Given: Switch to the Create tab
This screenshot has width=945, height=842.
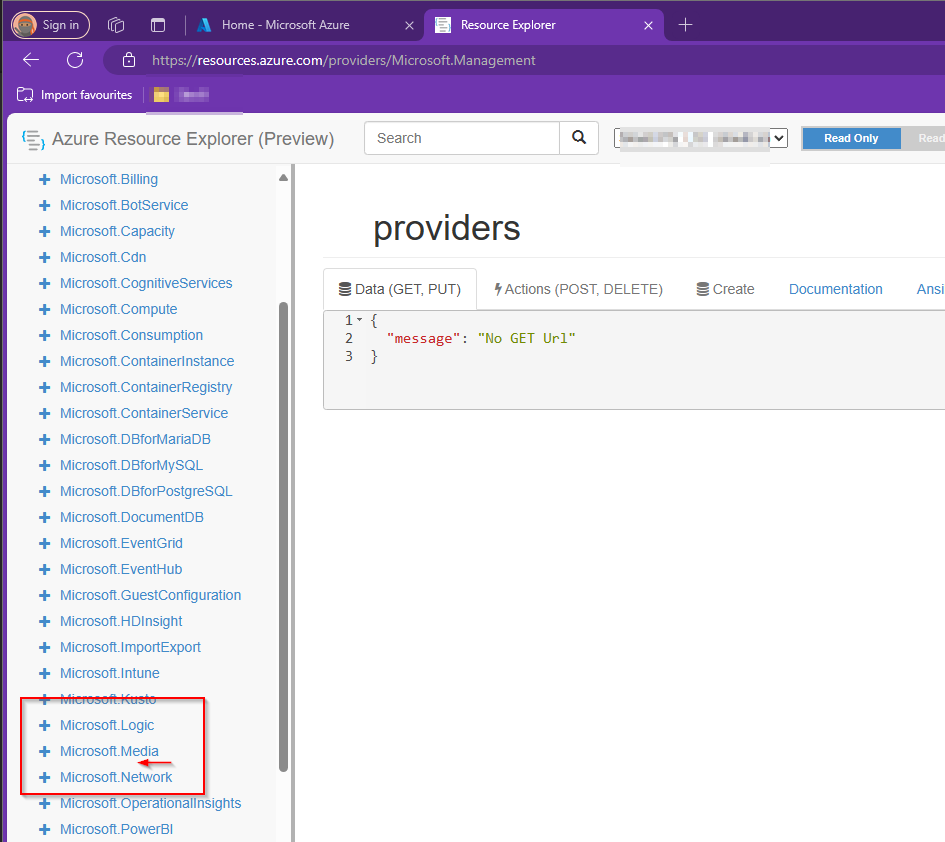Looking at the screenshot, I should point(726,289).
